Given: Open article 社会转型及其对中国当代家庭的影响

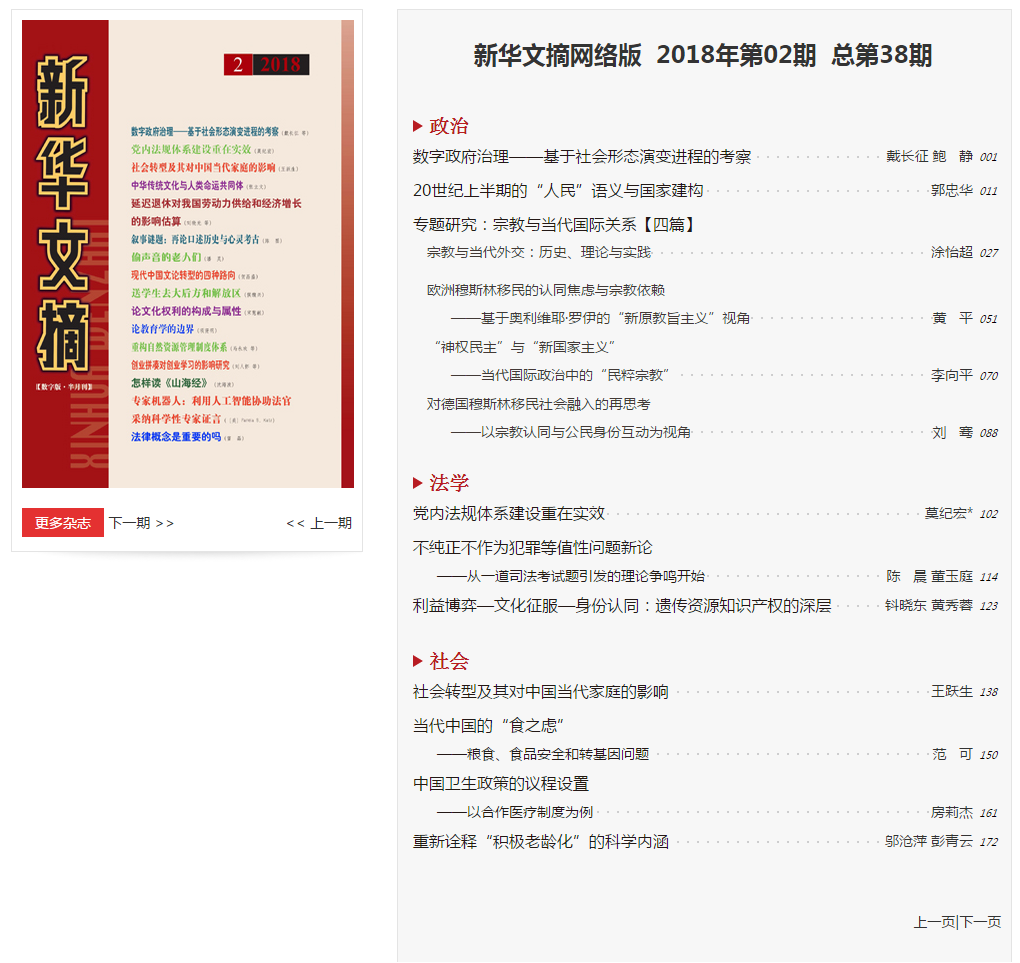Looking at the screenshot, I should (x=541, y=692).
